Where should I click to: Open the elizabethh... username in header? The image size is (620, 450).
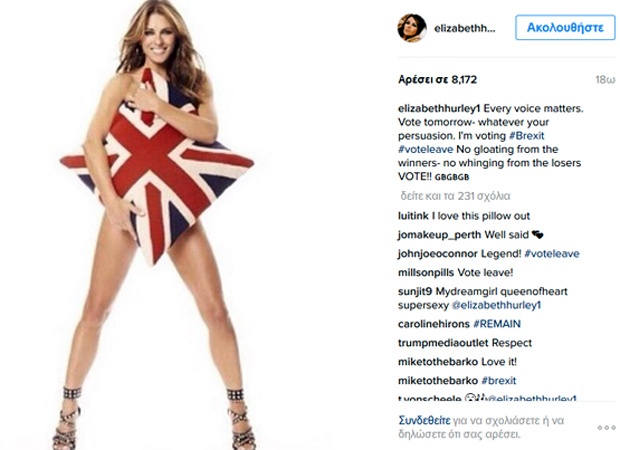coord(464,28)
